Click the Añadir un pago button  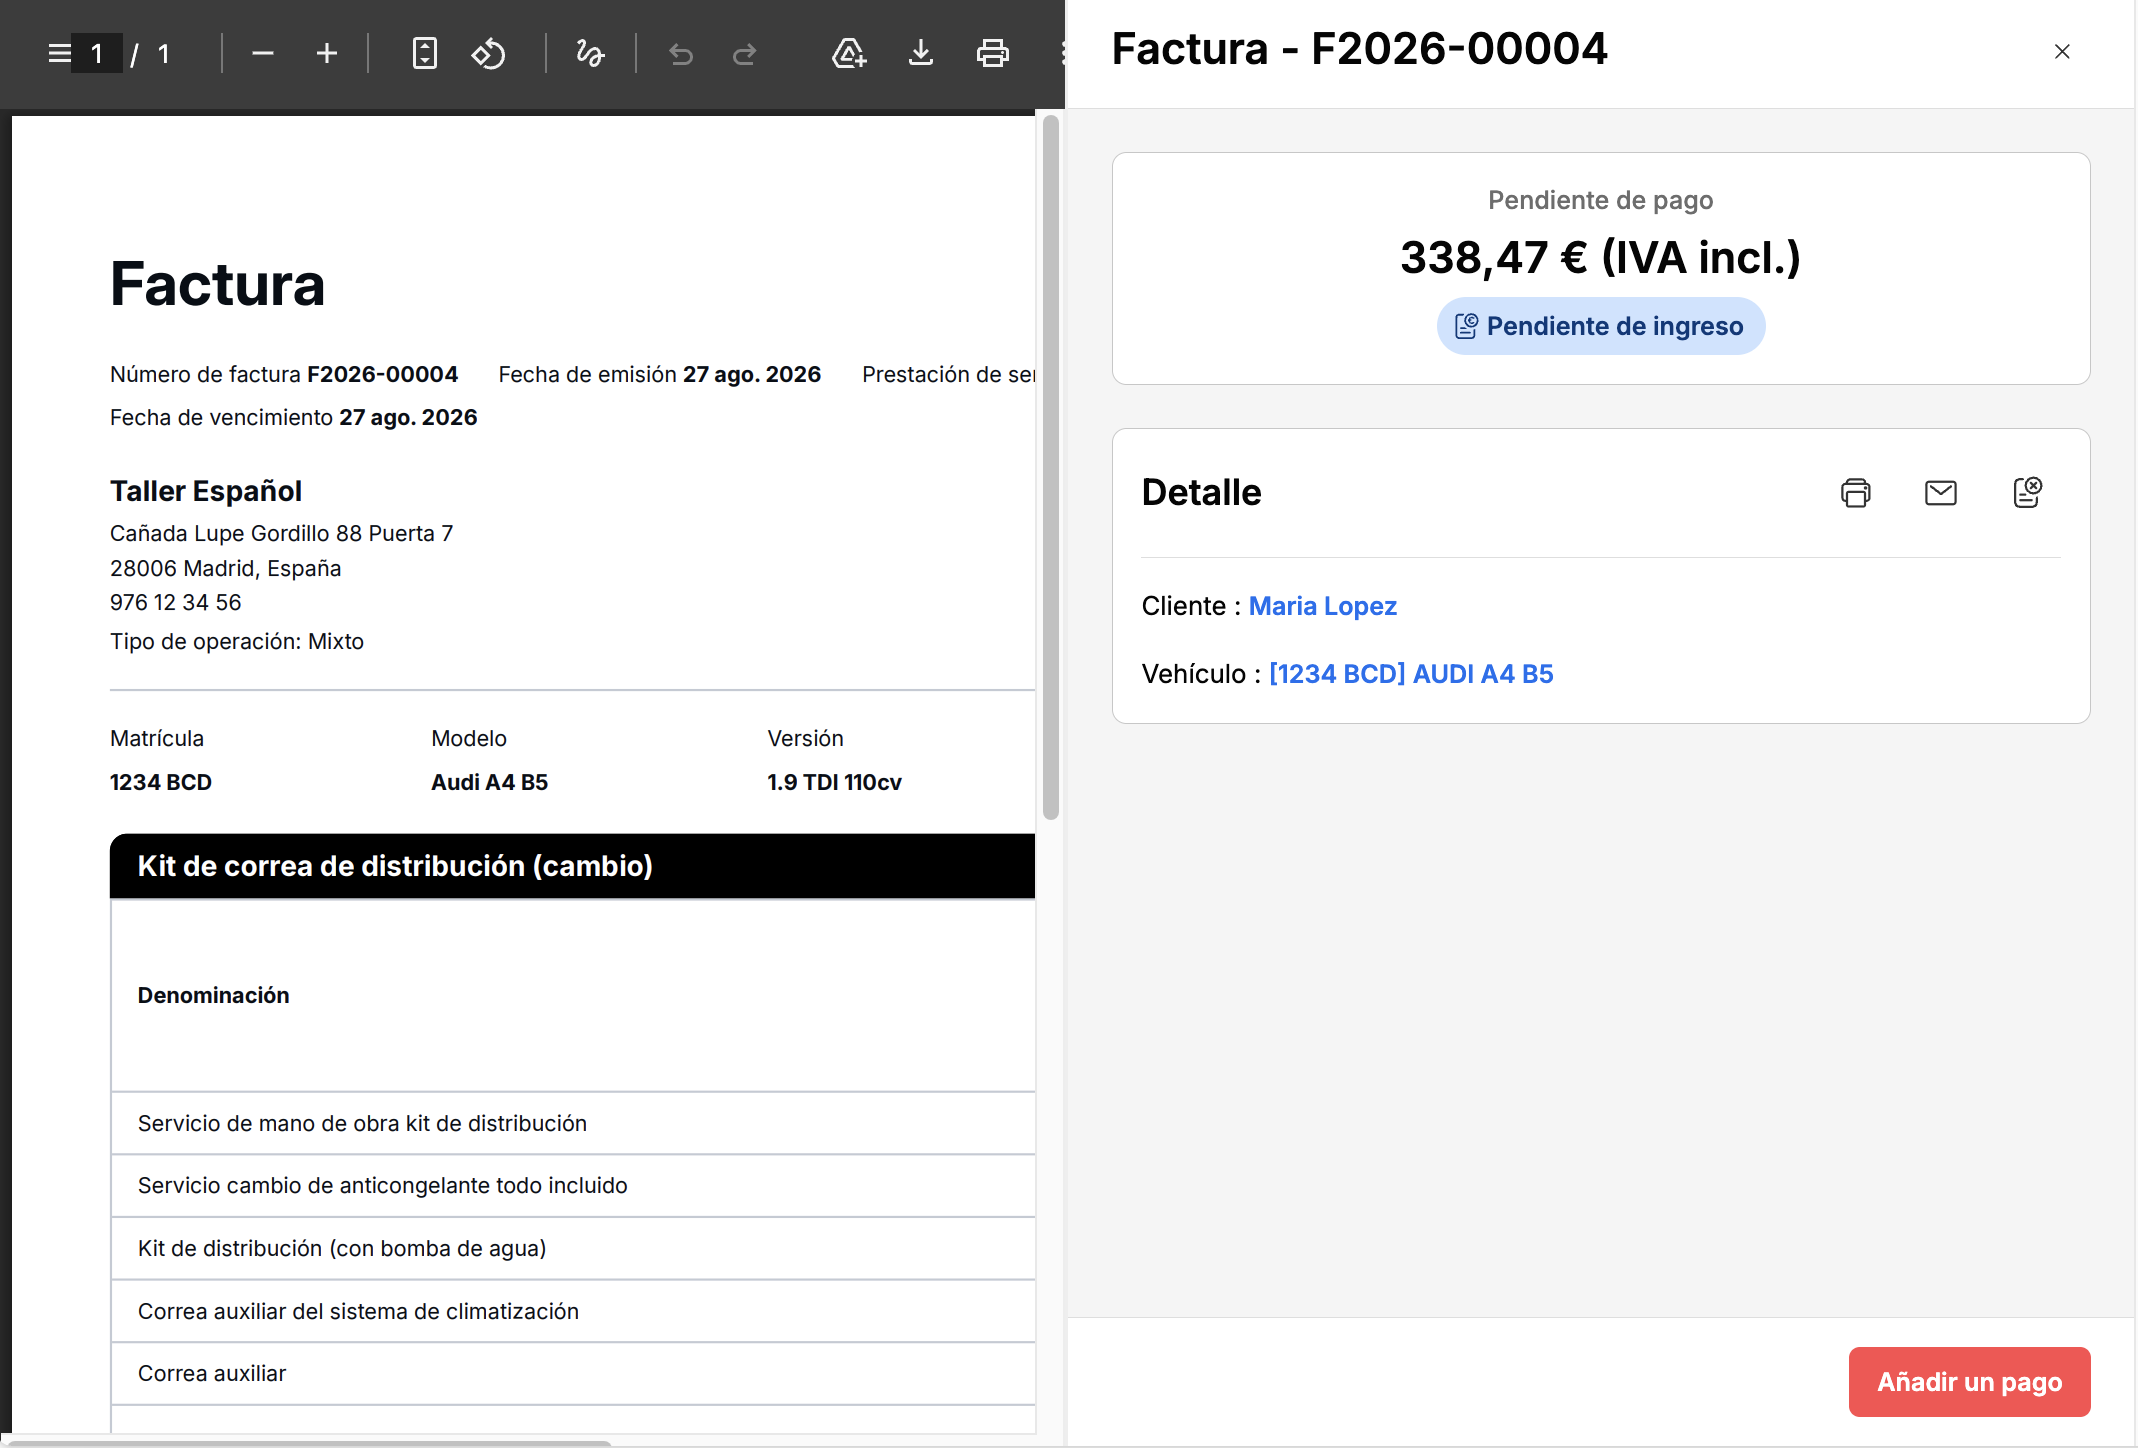tap(1969, 1382)
